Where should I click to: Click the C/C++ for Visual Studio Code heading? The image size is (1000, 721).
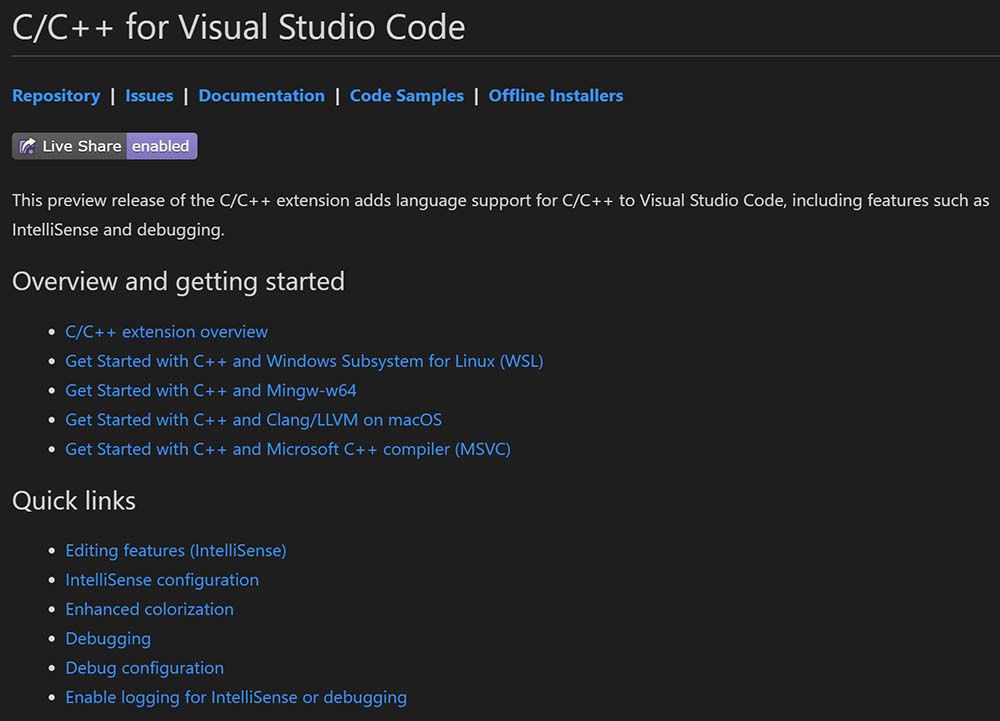pyautogui.click(x=239, y=27)
